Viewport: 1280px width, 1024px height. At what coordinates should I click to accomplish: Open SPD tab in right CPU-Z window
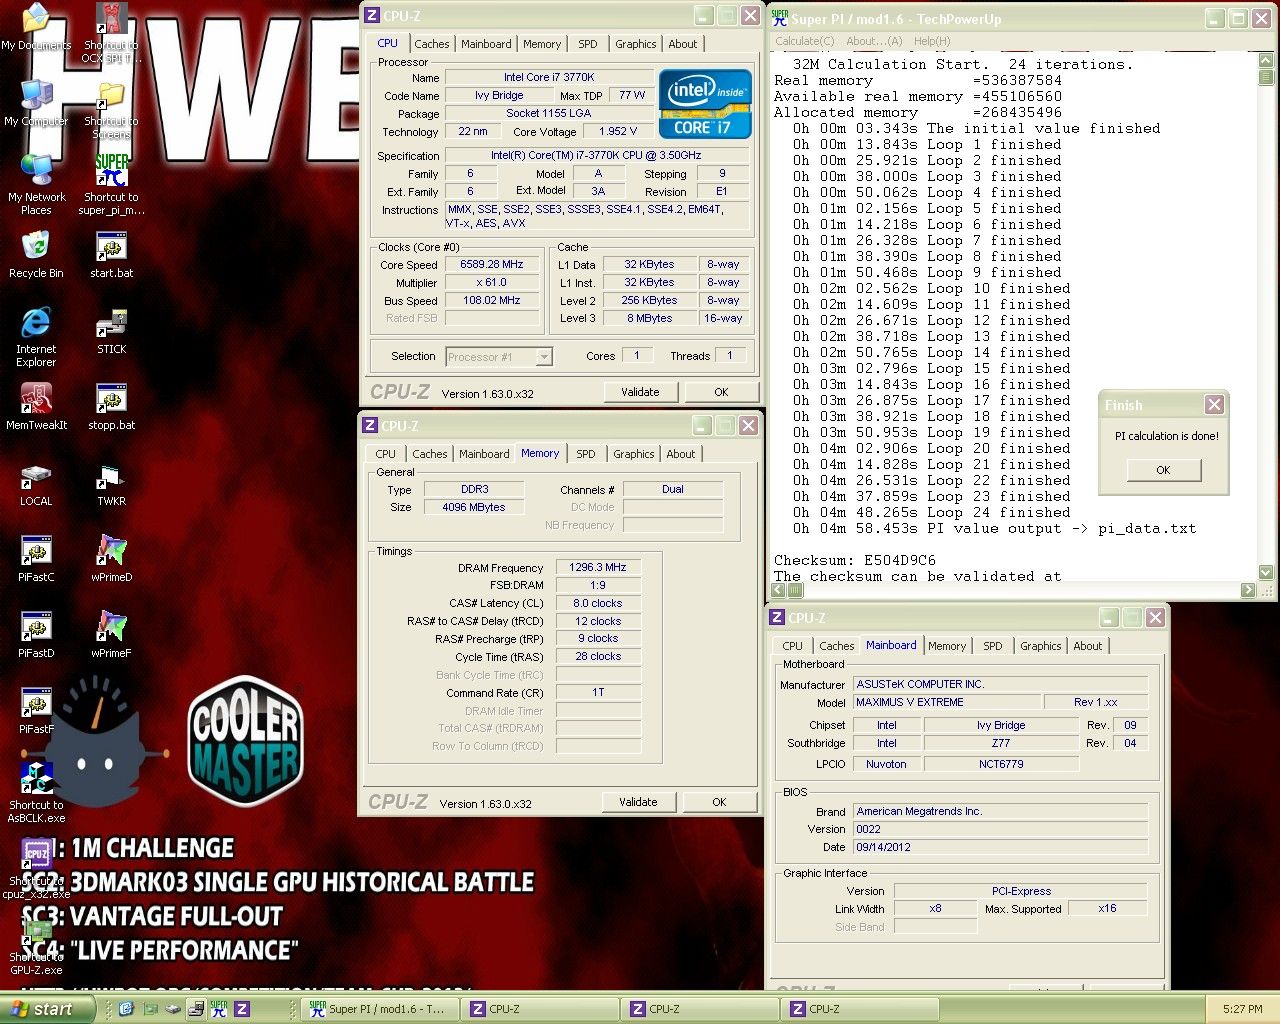point(992,646)
